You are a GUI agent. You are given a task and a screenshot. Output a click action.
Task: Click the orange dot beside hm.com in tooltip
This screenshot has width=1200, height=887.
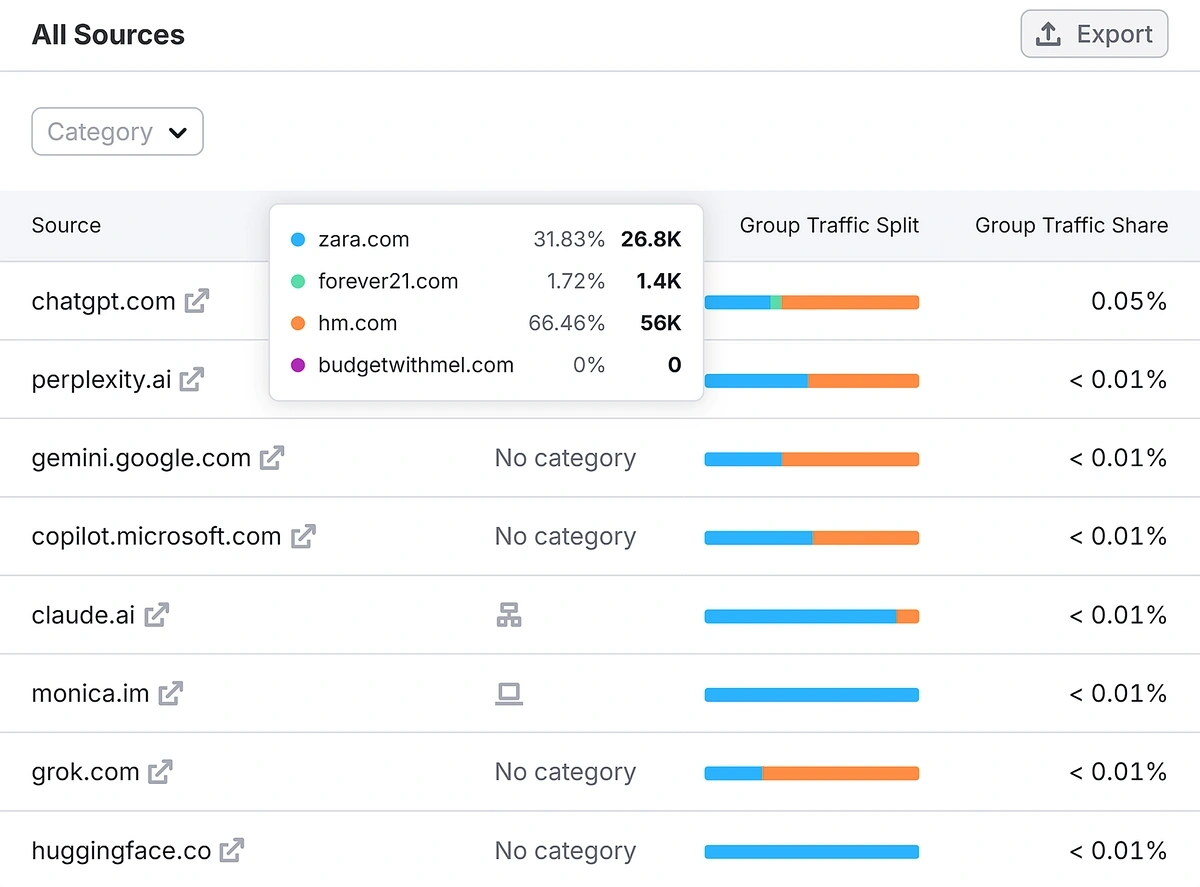point(297,324)
